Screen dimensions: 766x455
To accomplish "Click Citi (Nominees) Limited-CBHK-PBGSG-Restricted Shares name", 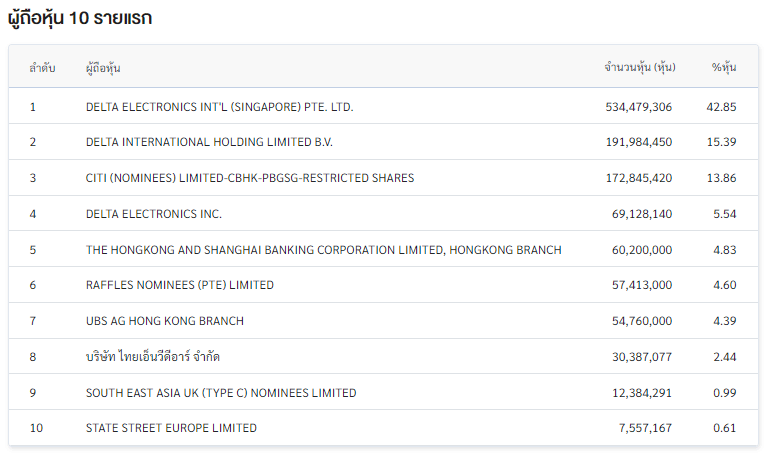I will (249, 178).
